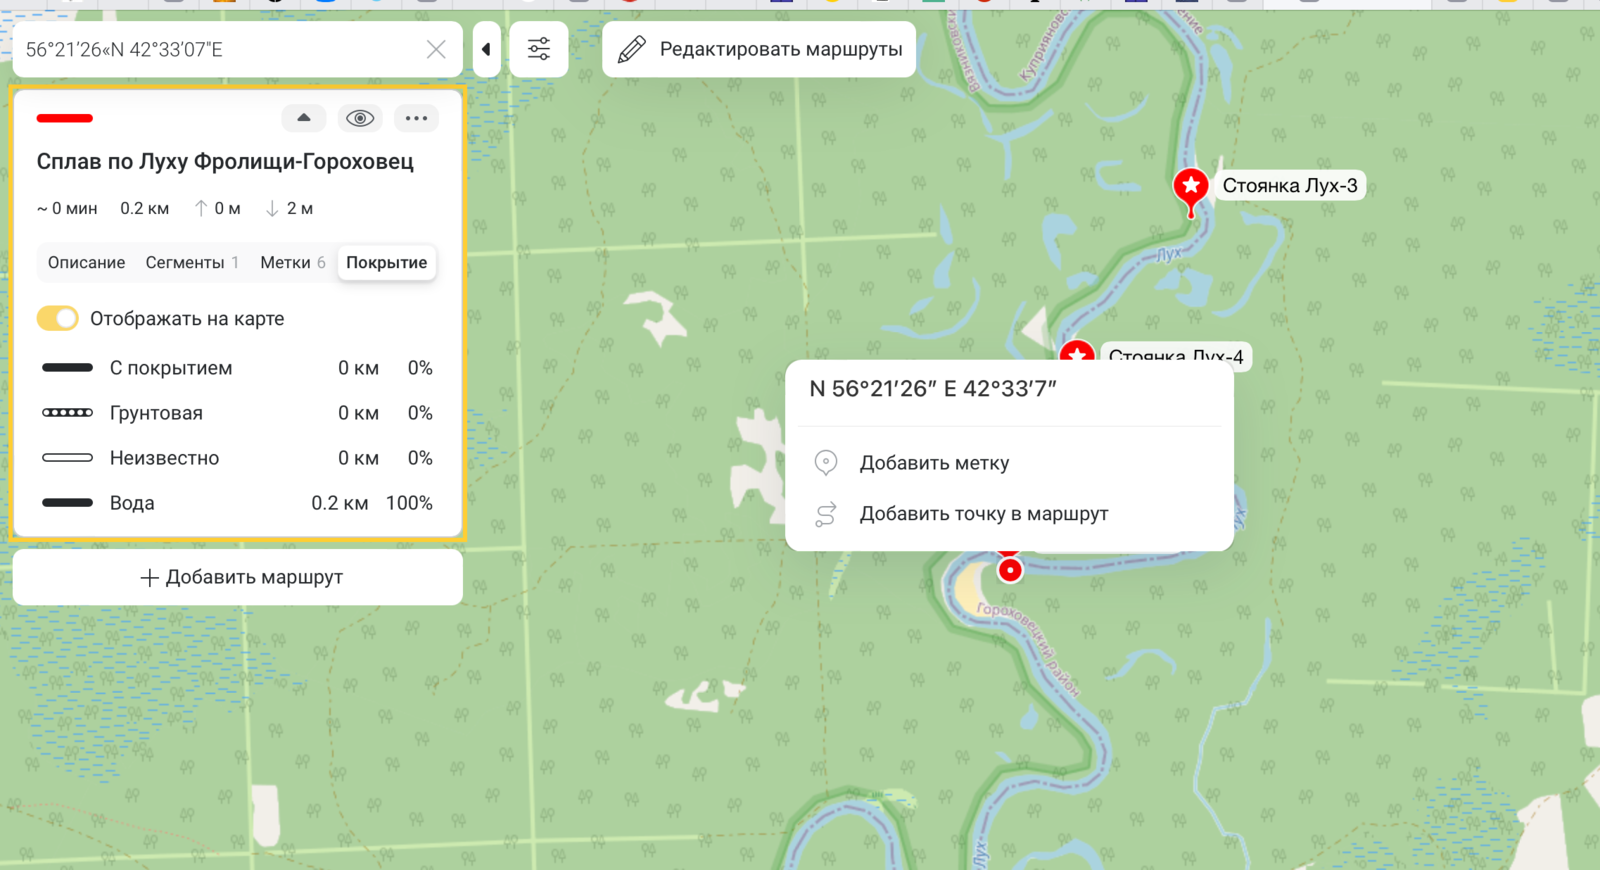Click the pencil Edit routes button
Image resolution: width=1600 pixels, height=870 pixels.
759,49
